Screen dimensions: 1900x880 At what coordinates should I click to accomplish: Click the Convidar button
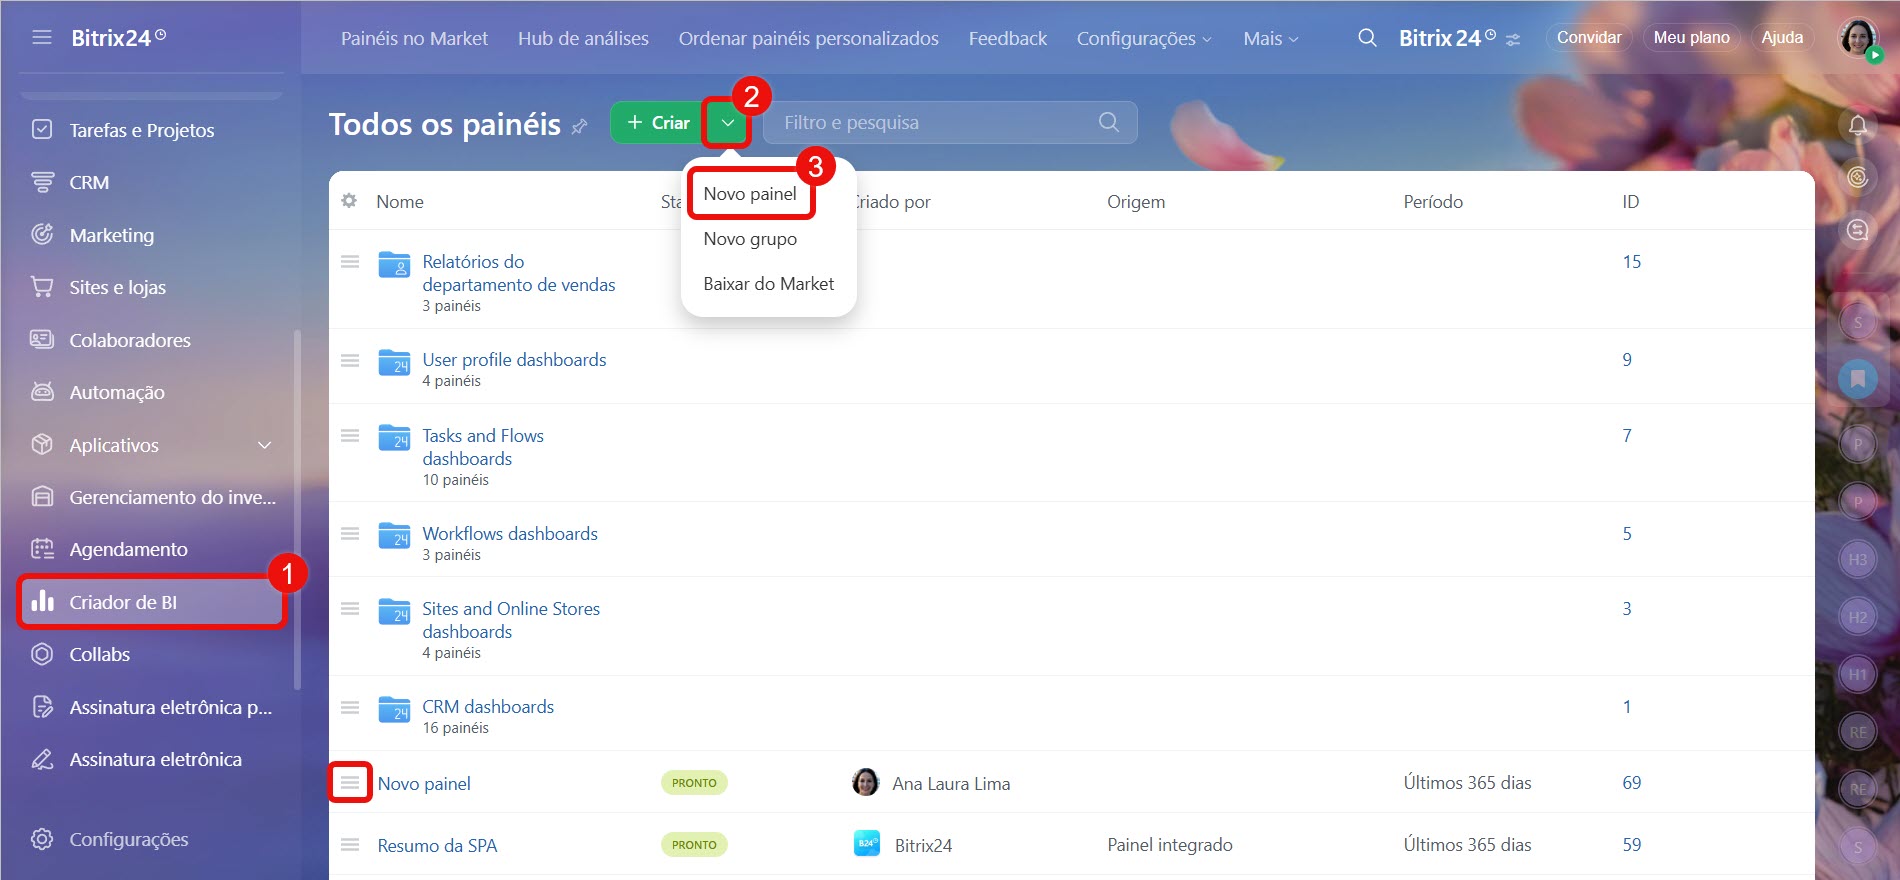(1588, 38)
